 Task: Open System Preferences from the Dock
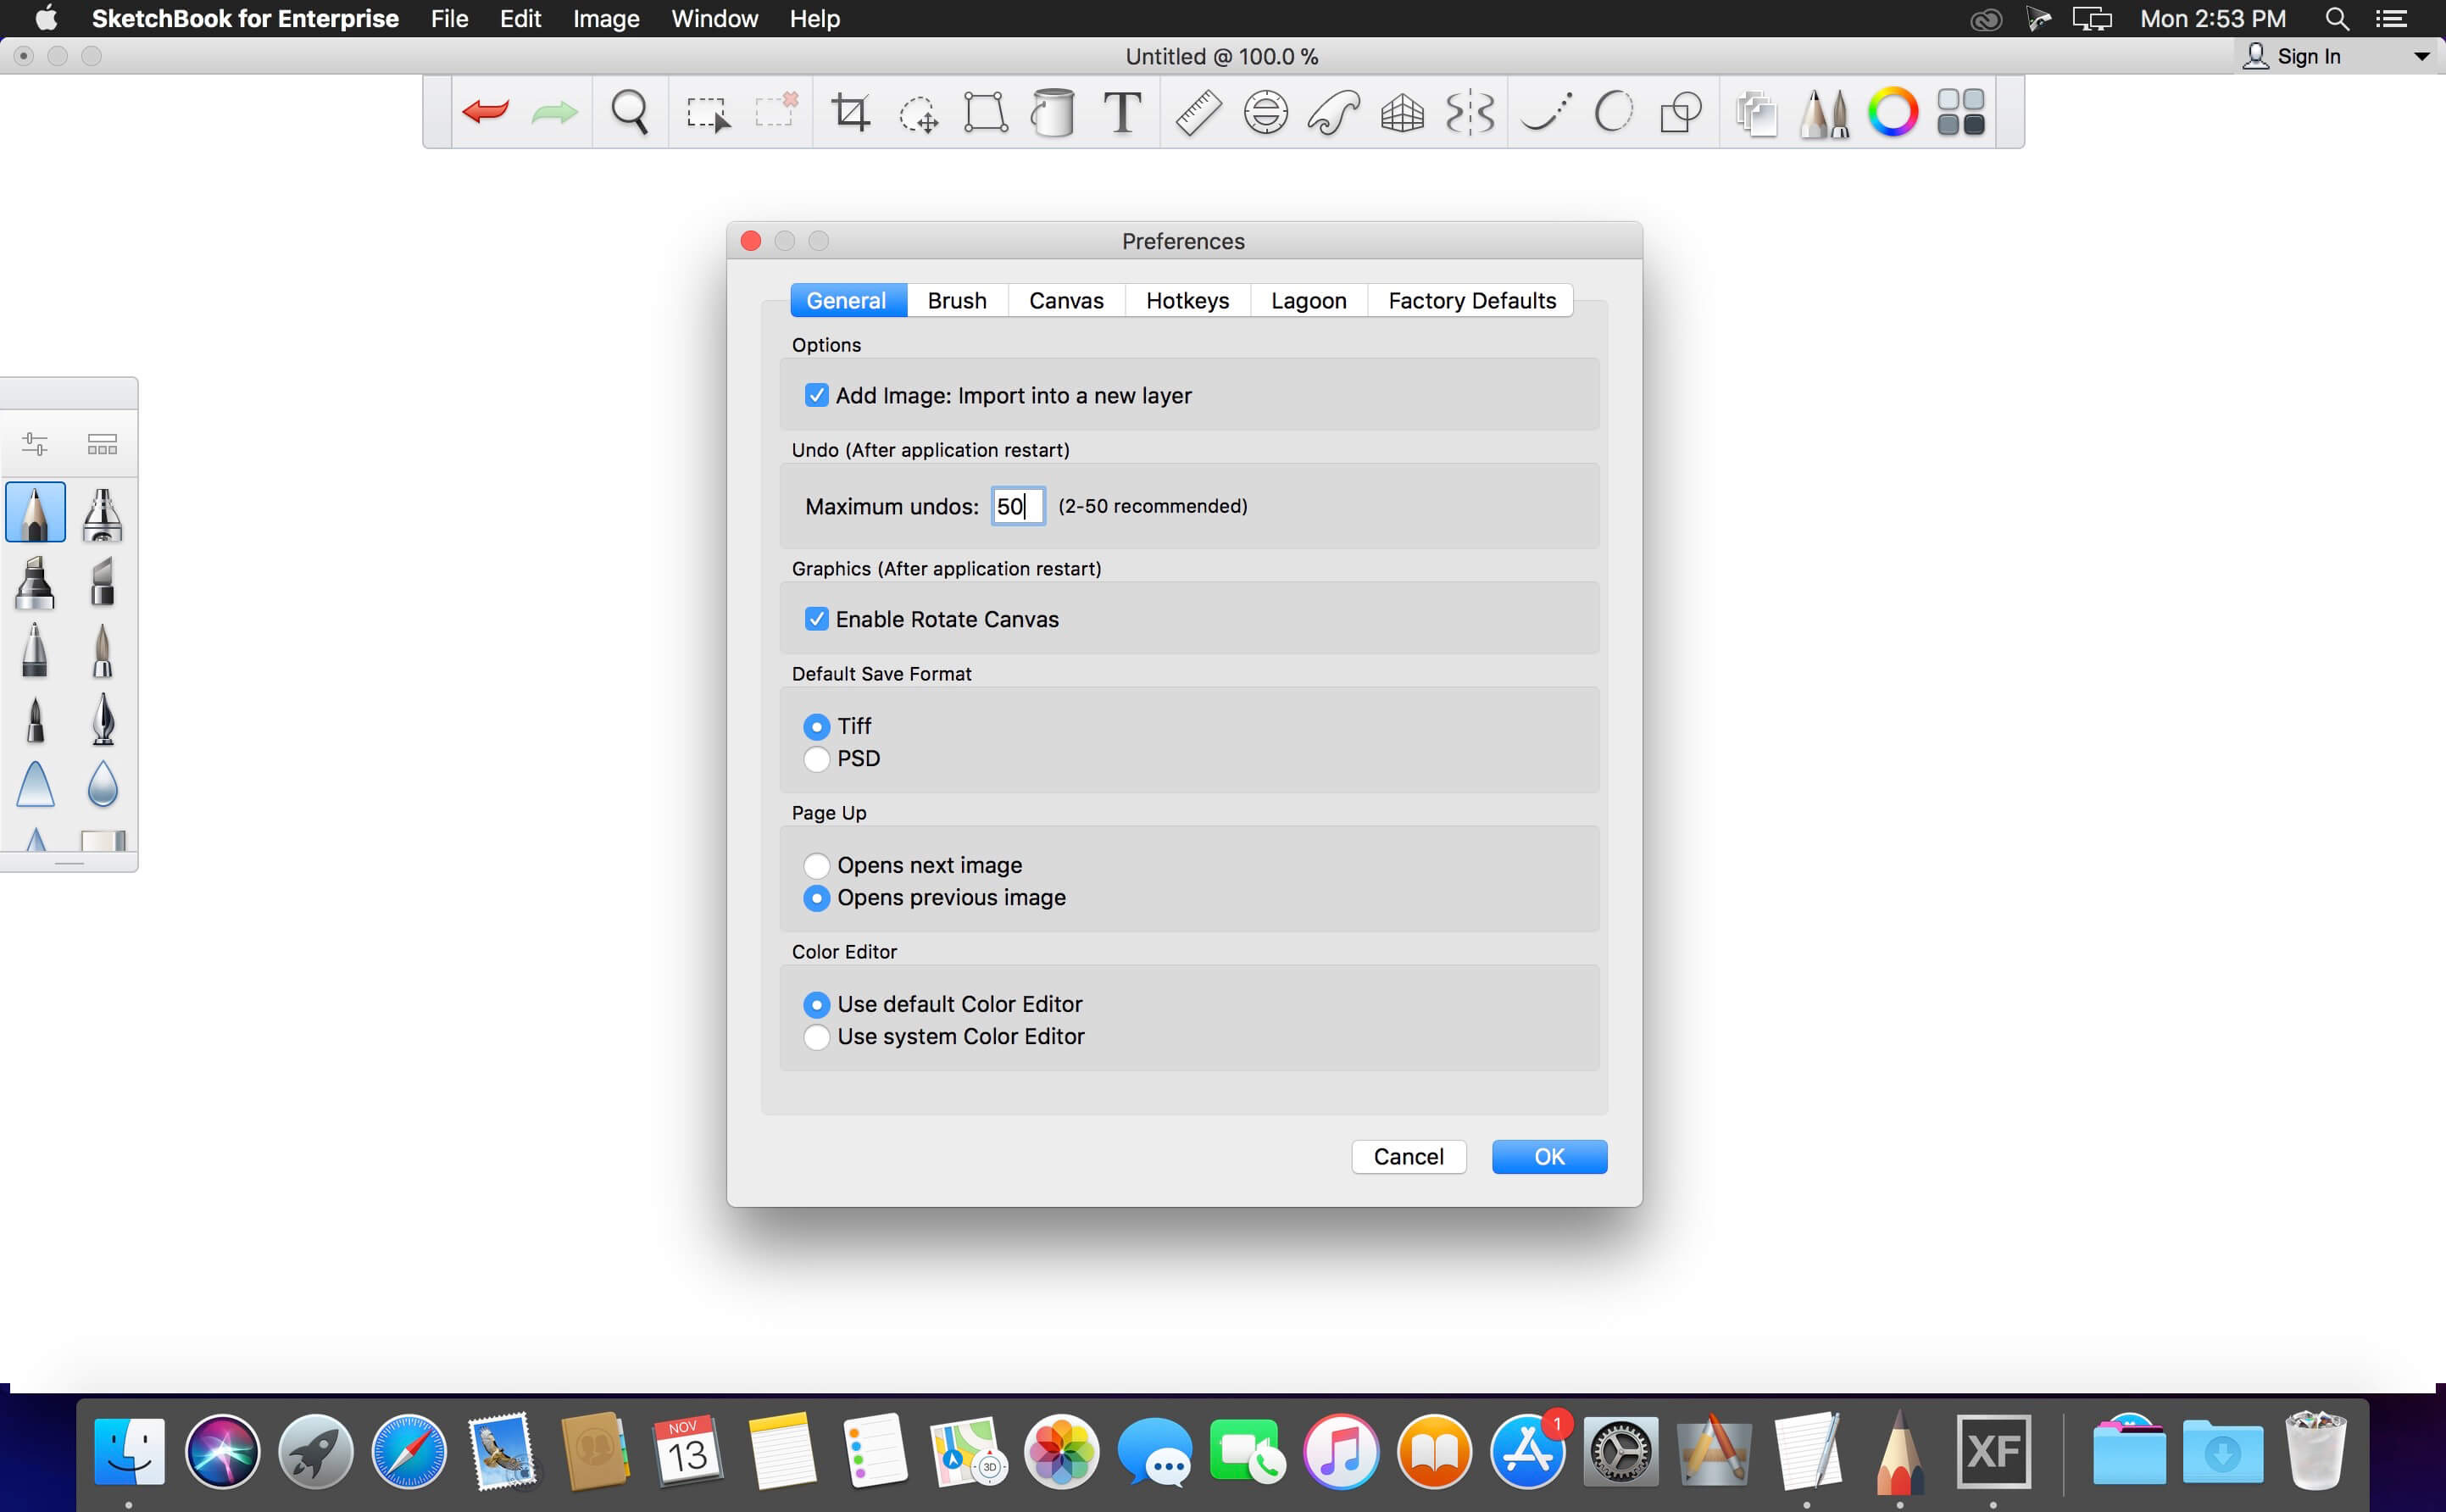(x=1620, y=1452)
